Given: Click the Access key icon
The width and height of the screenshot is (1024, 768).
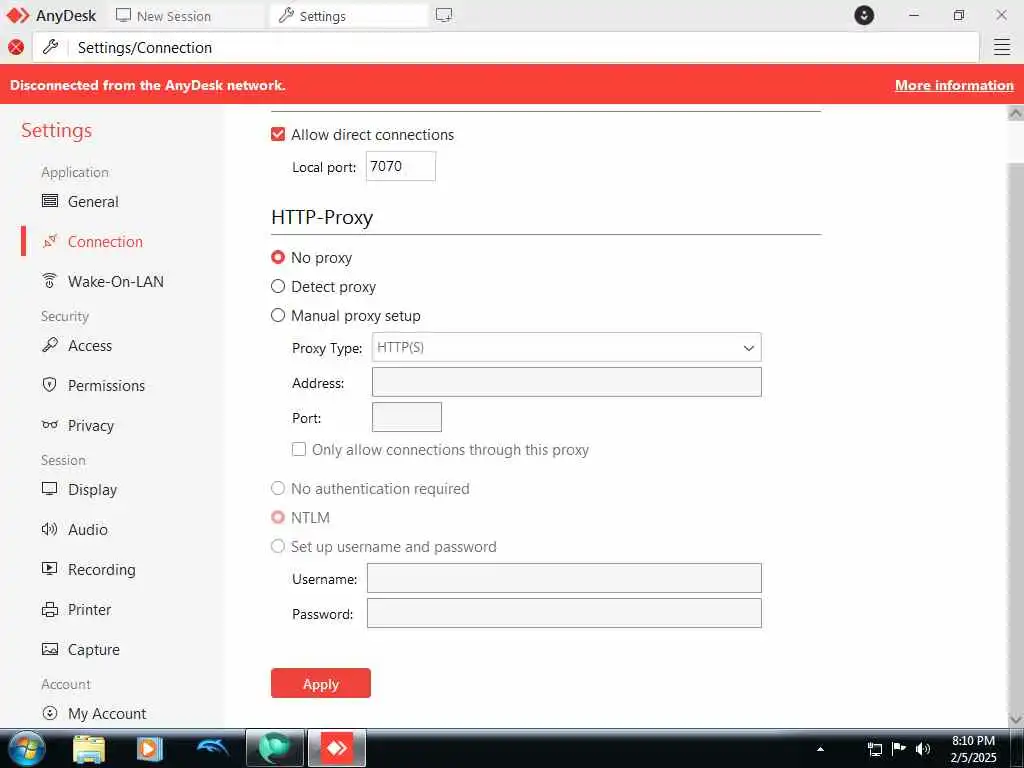Looking at the screenshot, I should point(50,345).
